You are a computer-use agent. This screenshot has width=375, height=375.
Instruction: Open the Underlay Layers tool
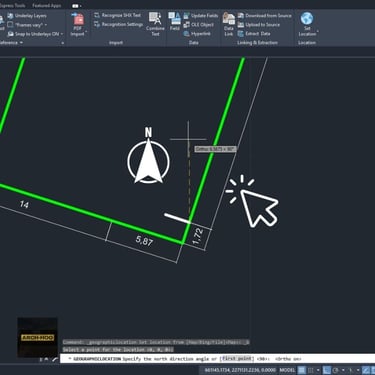[x=27, y=16]
